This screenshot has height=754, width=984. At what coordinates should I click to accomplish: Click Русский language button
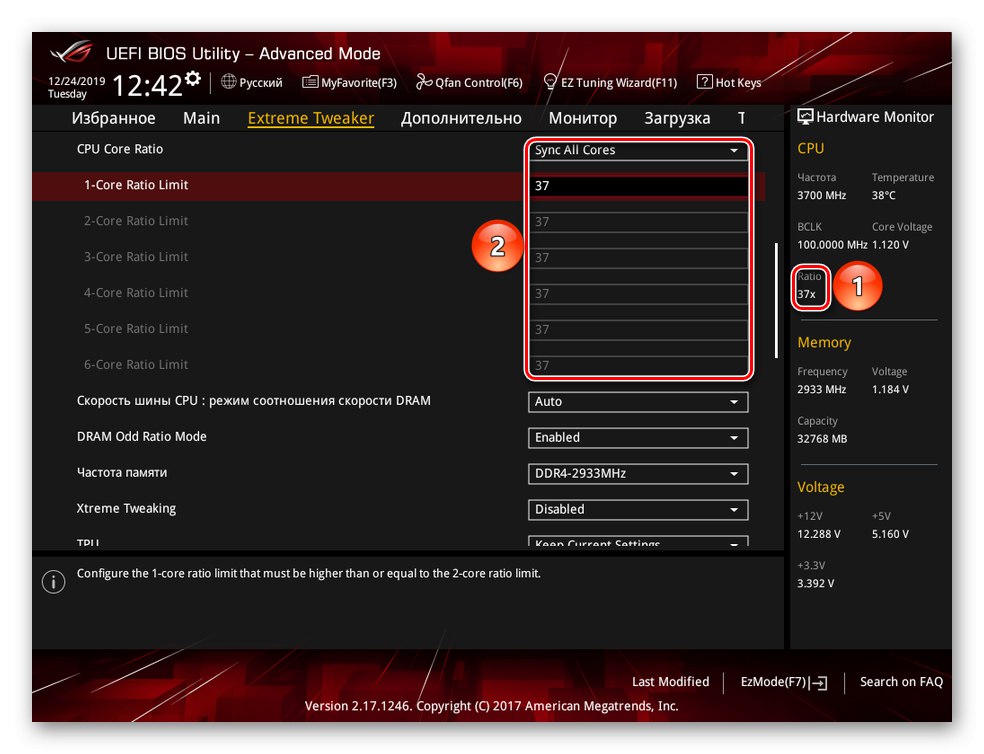[x=252, y=82]
